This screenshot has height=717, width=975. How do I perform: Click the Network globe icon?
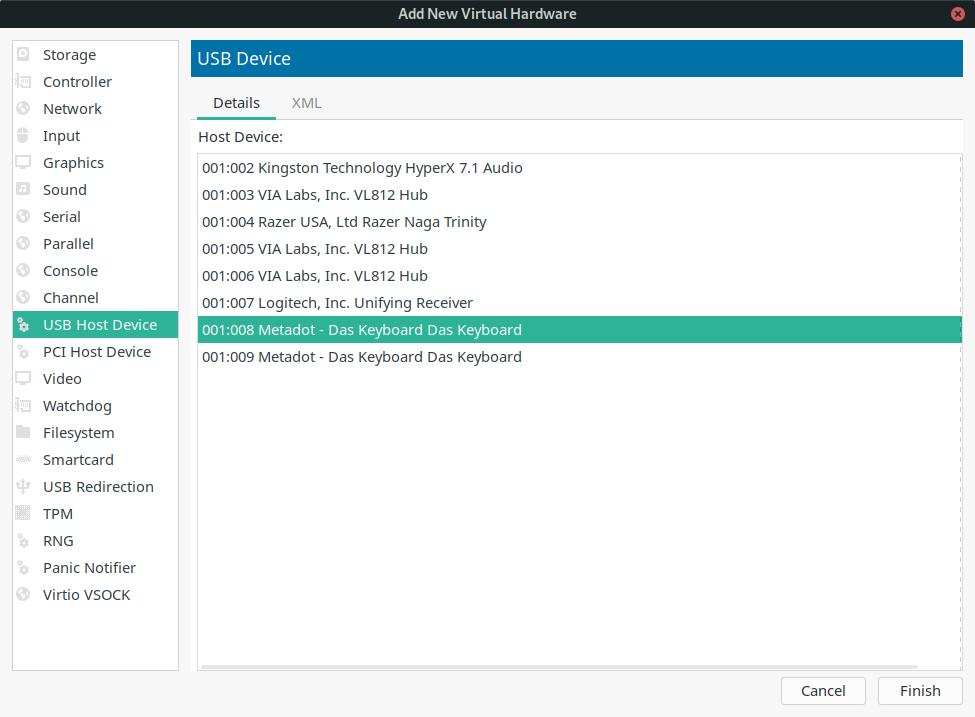[x=23, y=109]
